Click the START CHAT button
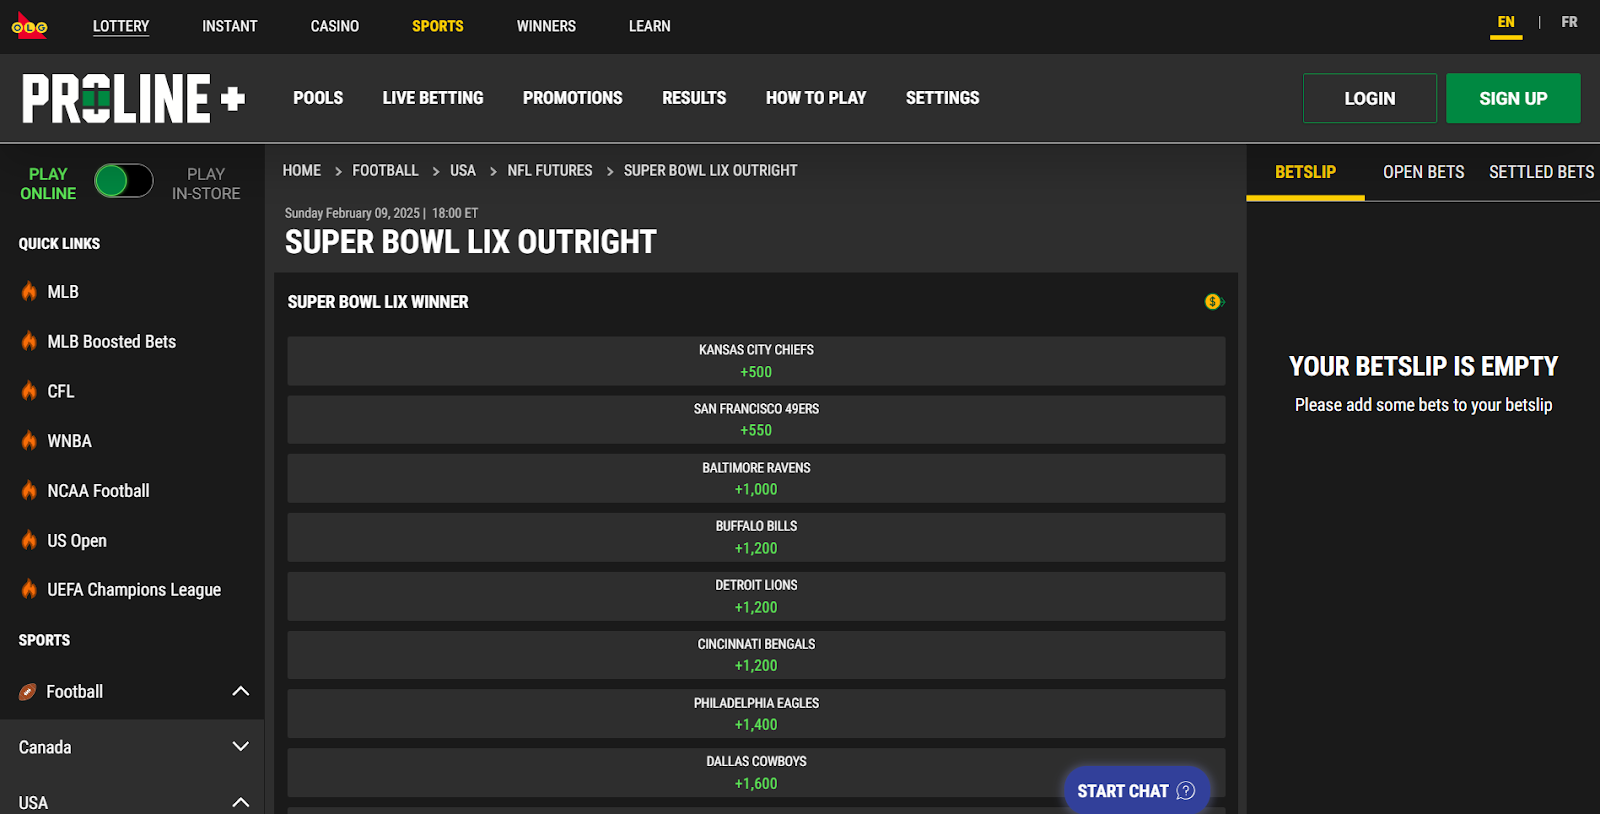The image size is (1600, 814). [x=1136, y=791]
